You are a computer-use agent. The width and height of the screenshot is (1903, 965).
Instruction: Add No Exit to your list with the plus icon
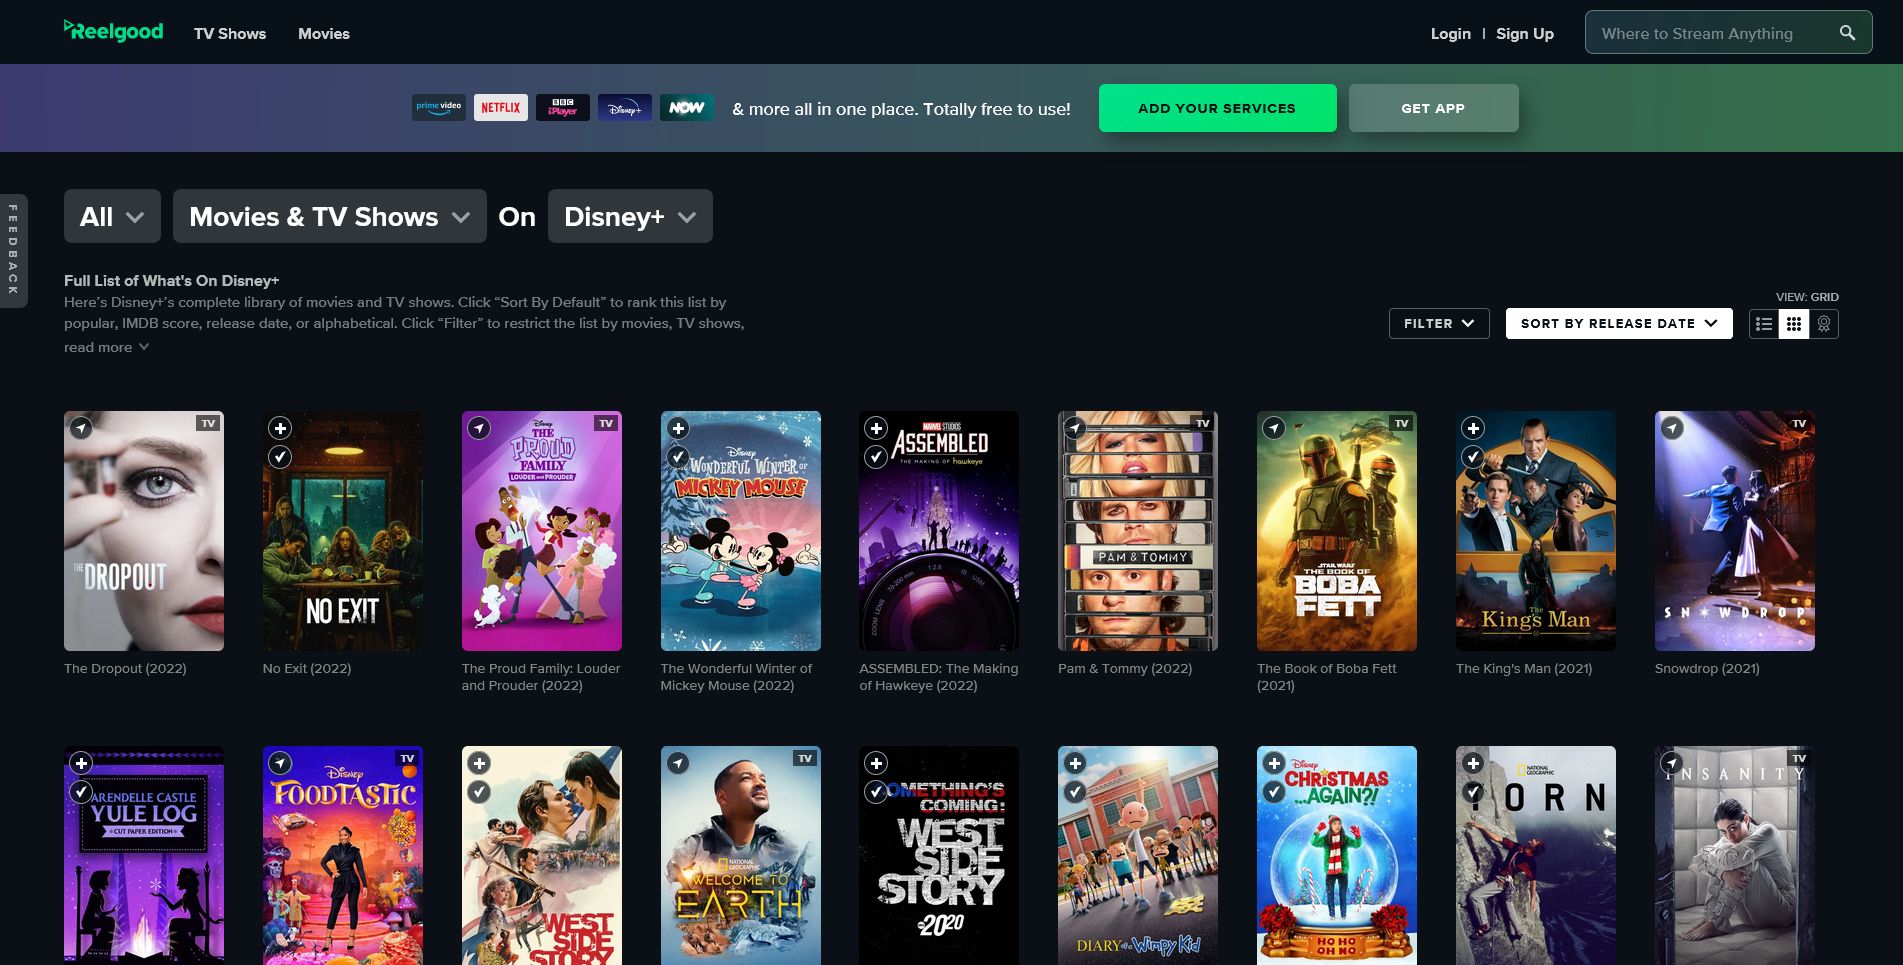coord(280,428)
